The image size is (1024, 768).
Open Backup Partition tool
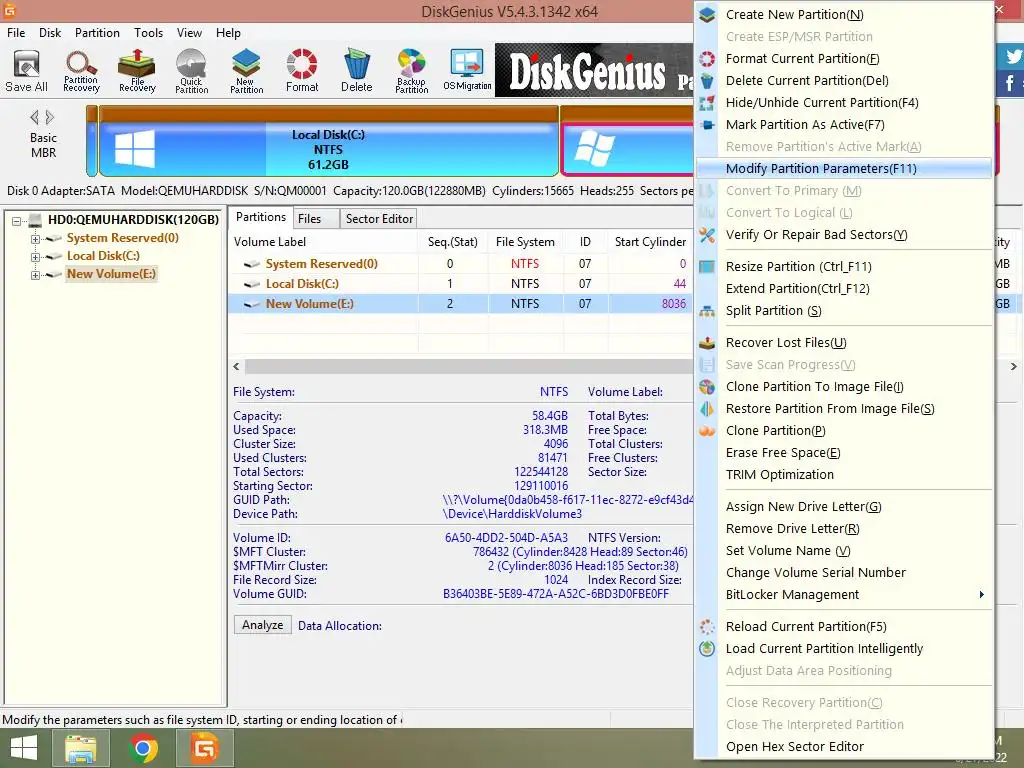pyautogui.click(x=411, y=71)
